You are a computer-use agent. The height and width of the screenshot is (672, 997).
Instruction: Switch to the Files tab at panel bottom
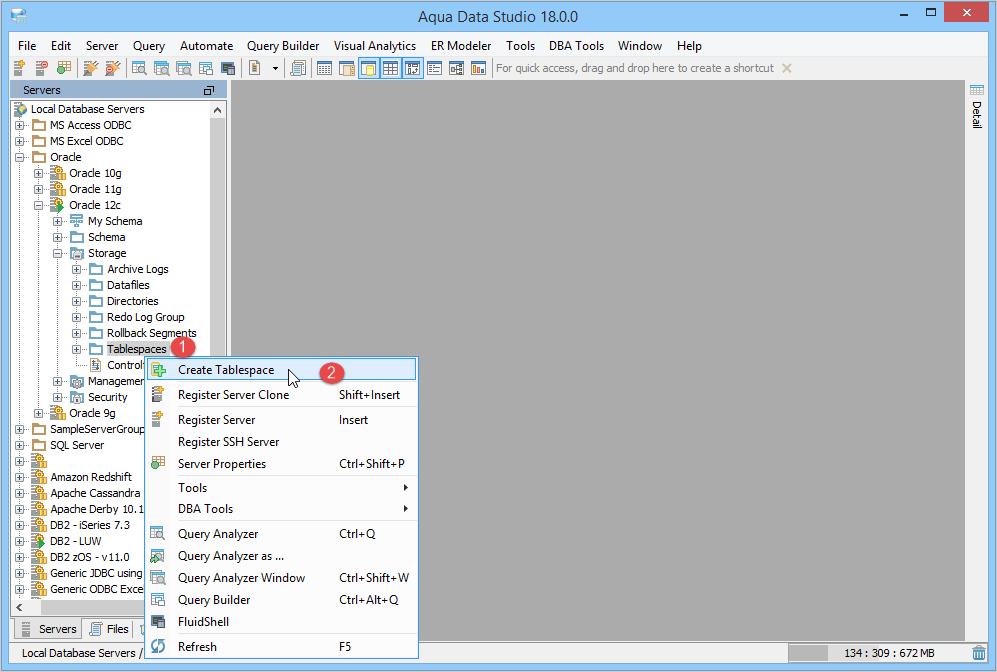pos(109,629)
